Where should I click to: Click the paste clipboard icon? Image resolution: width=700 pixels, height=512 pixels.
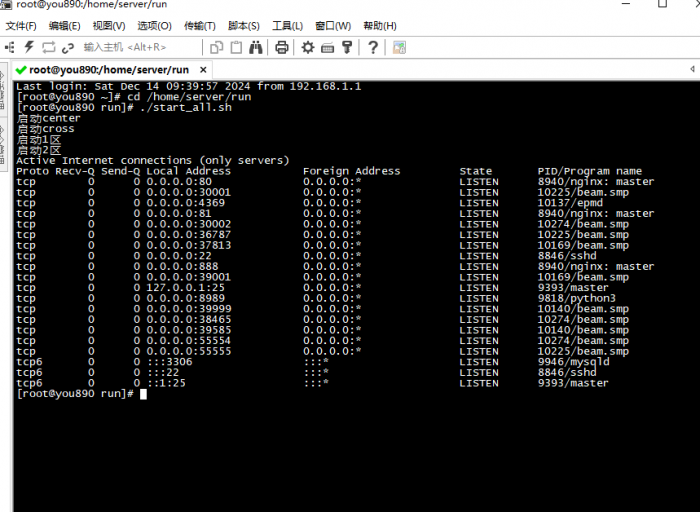(236, 47)
